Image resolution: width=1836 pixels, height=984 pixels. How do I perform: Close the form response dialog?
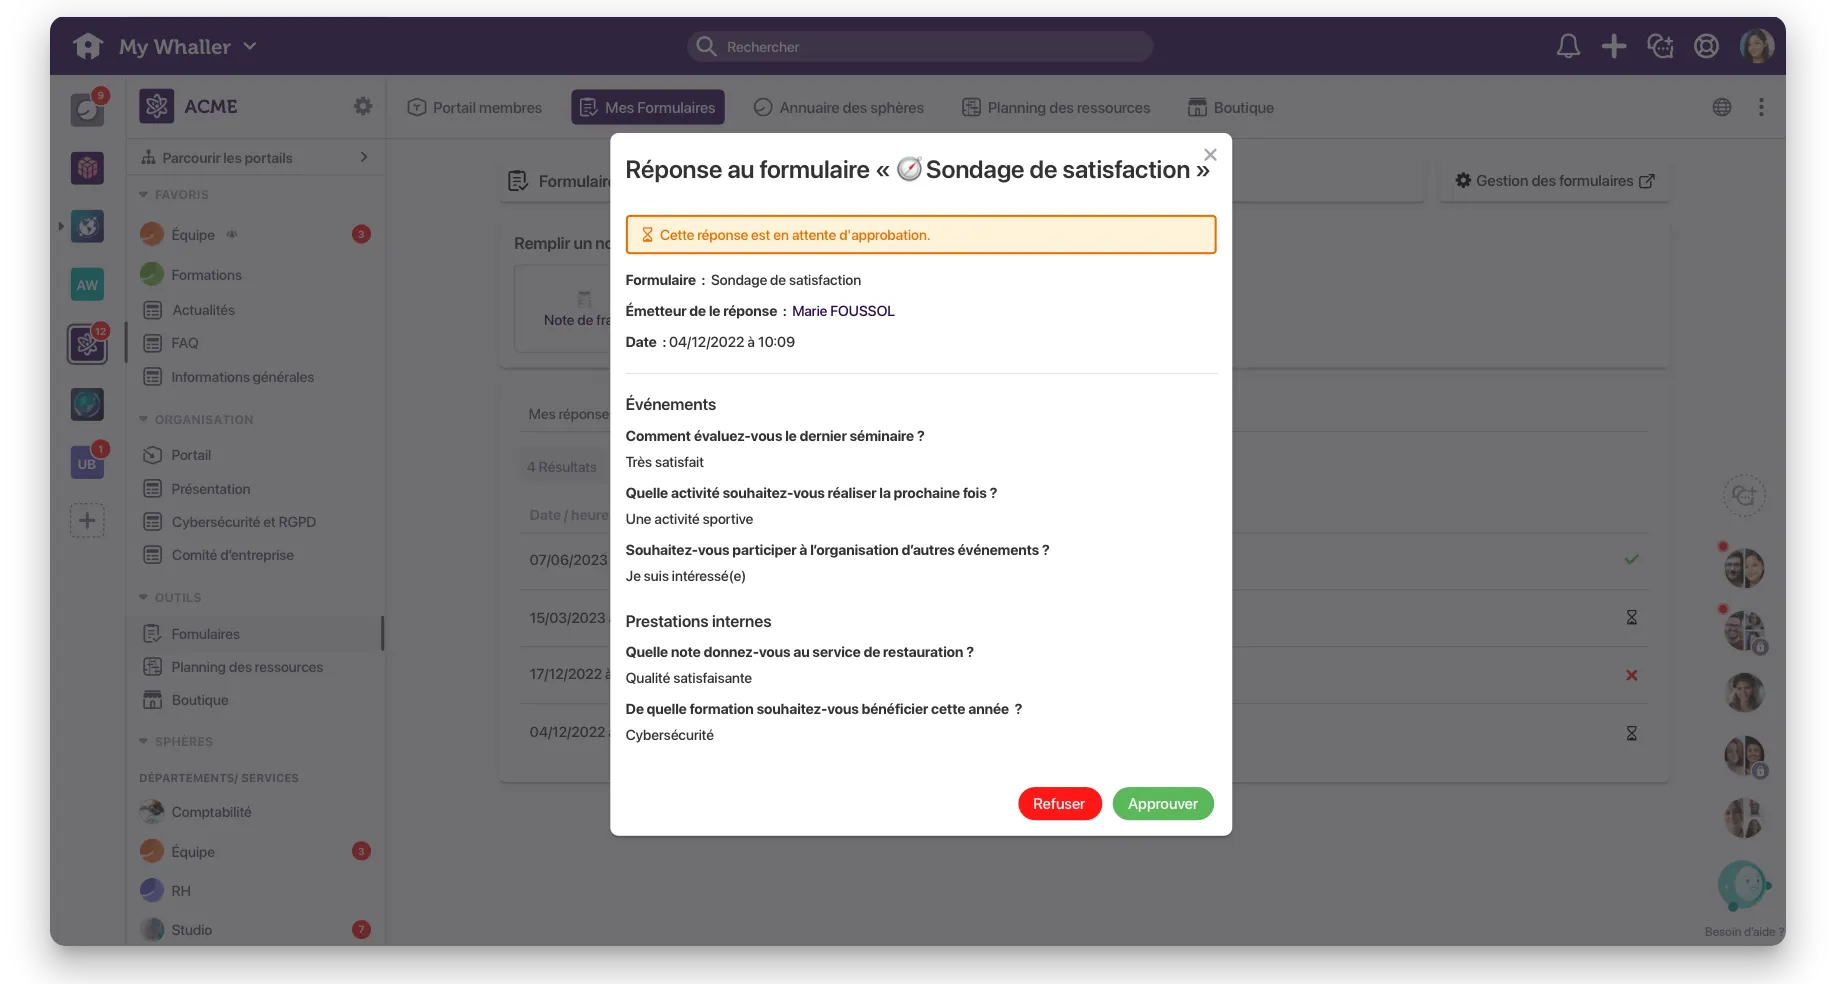1210,155
